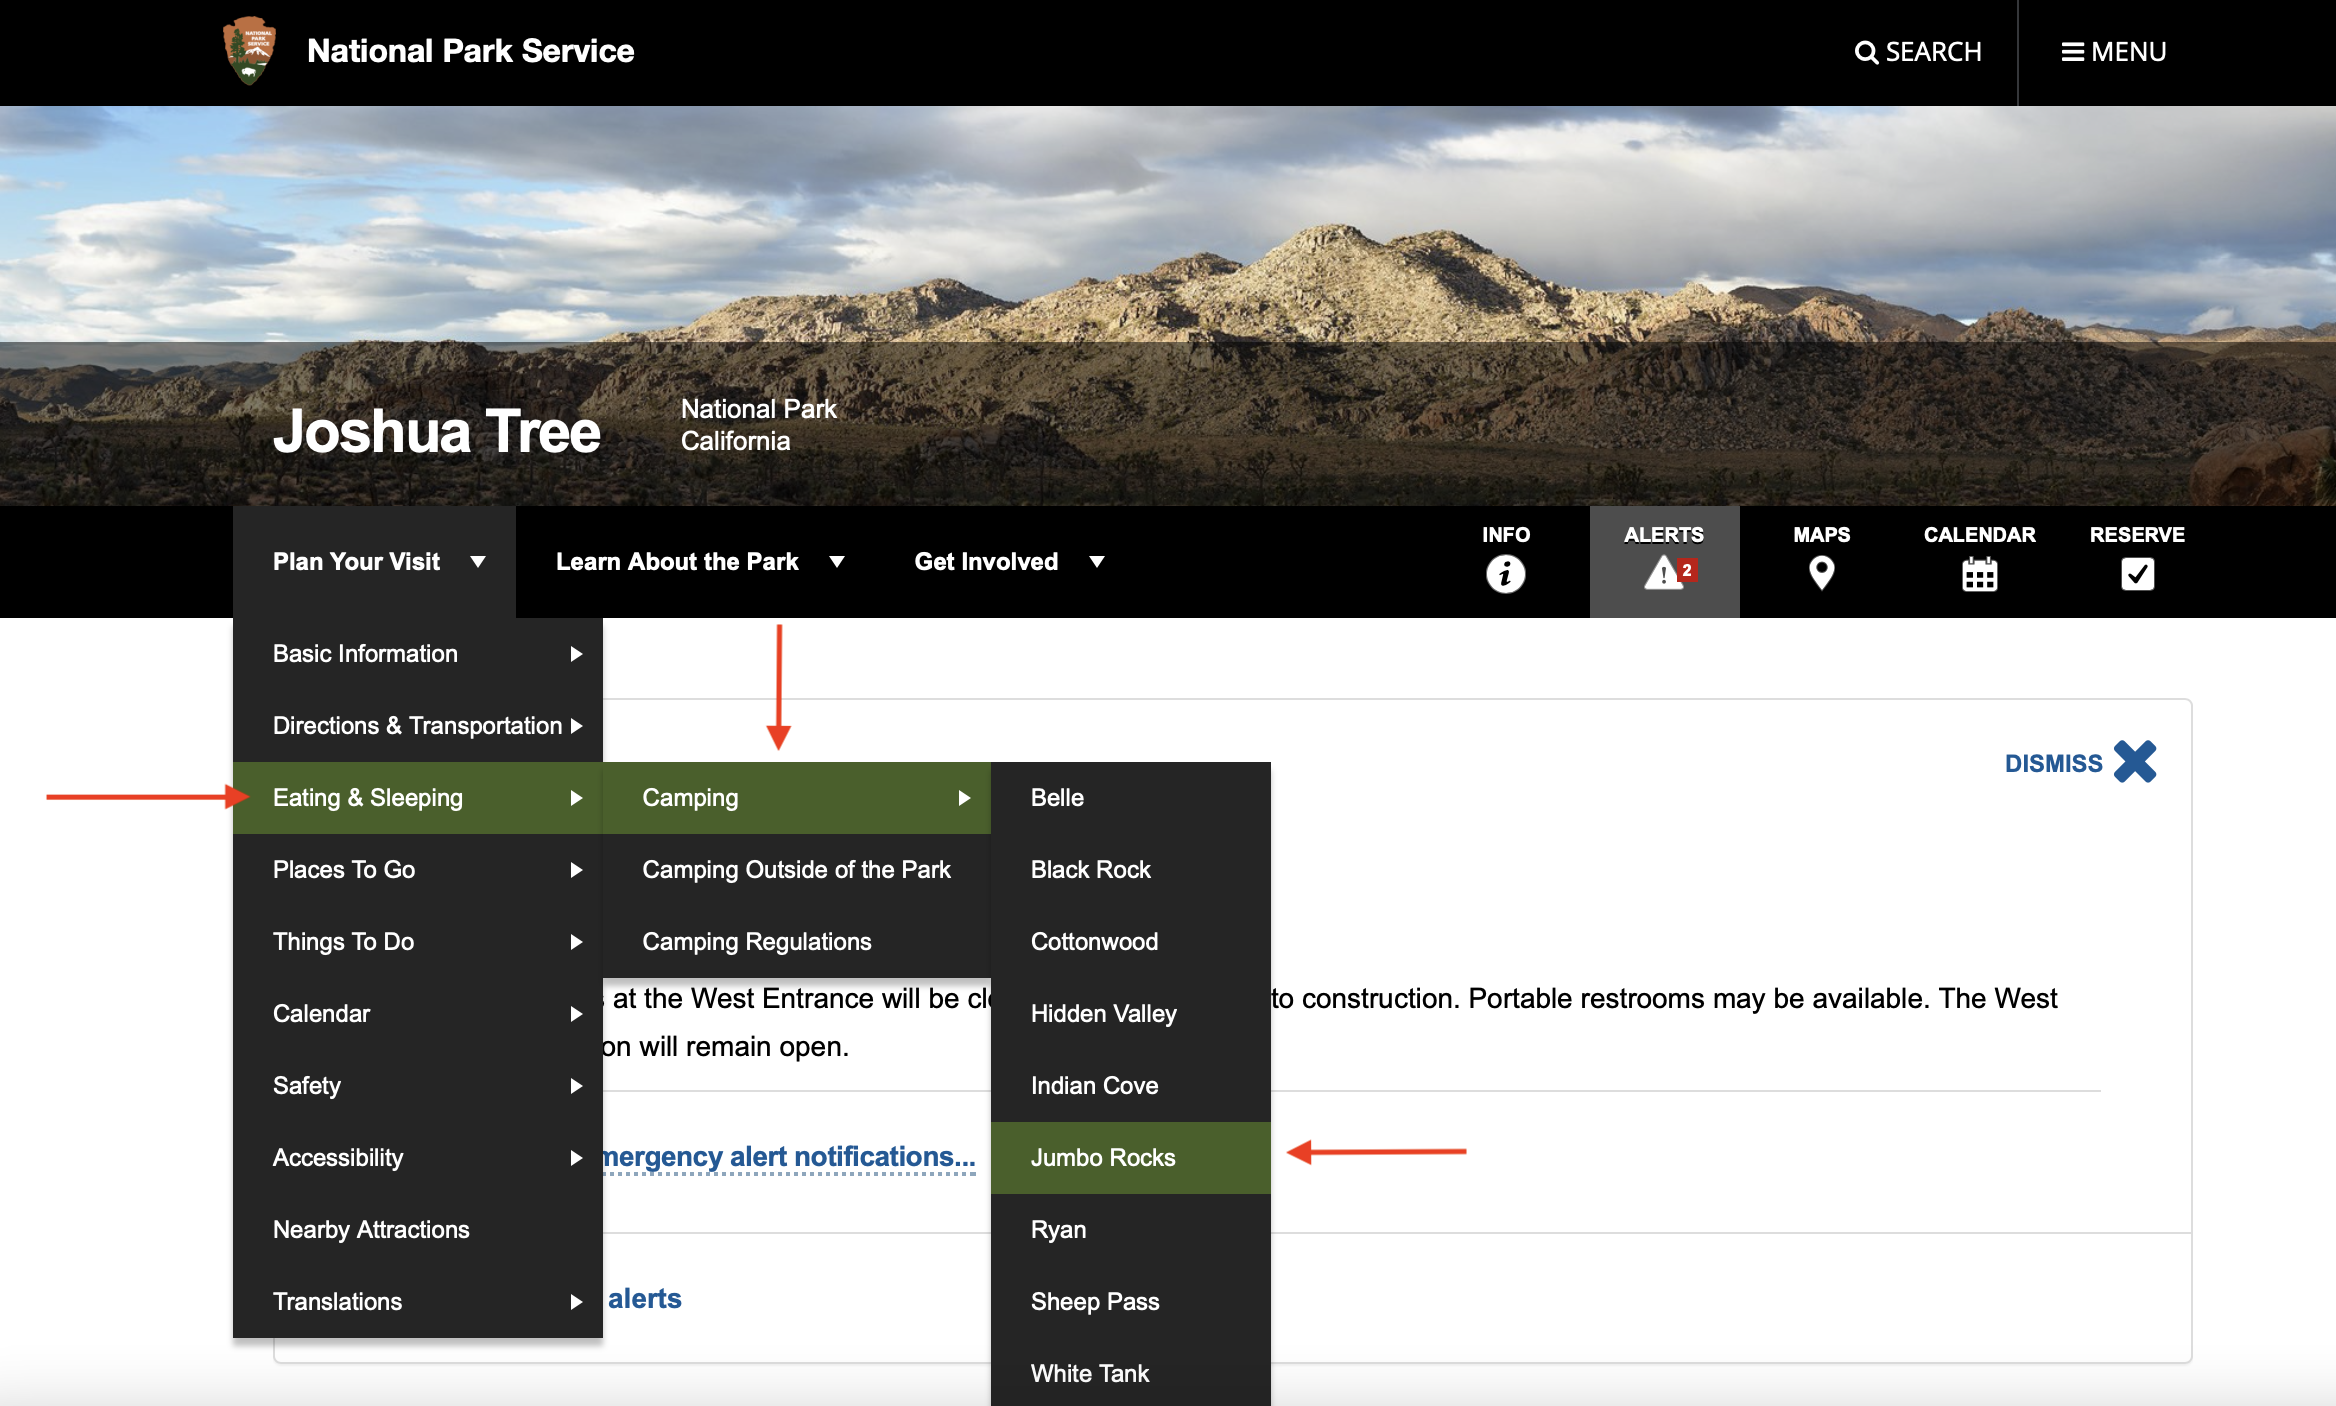Viewport: 2336px width, 1406px height.
Task: Click the National Park Service arrowhead logo
Action: pos(249,50)
